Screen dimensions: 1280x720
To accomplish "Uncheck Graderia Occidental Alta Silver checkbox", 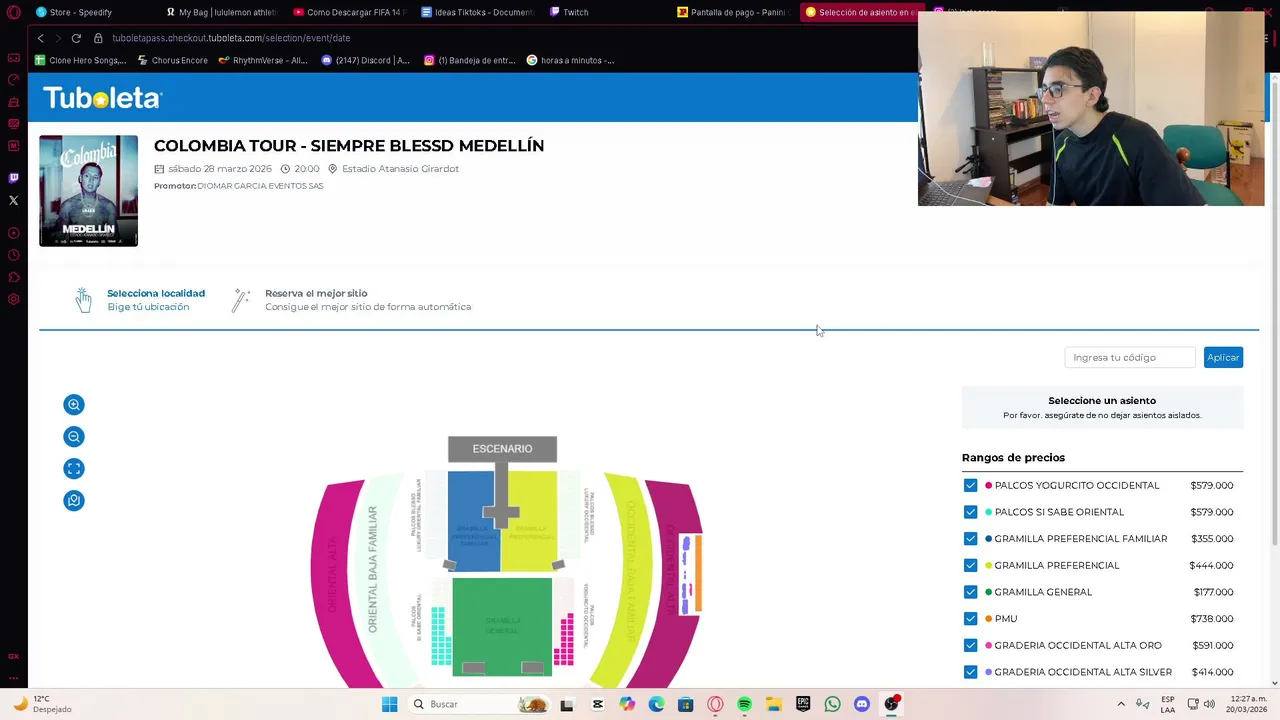I will (x=970, y=672).
